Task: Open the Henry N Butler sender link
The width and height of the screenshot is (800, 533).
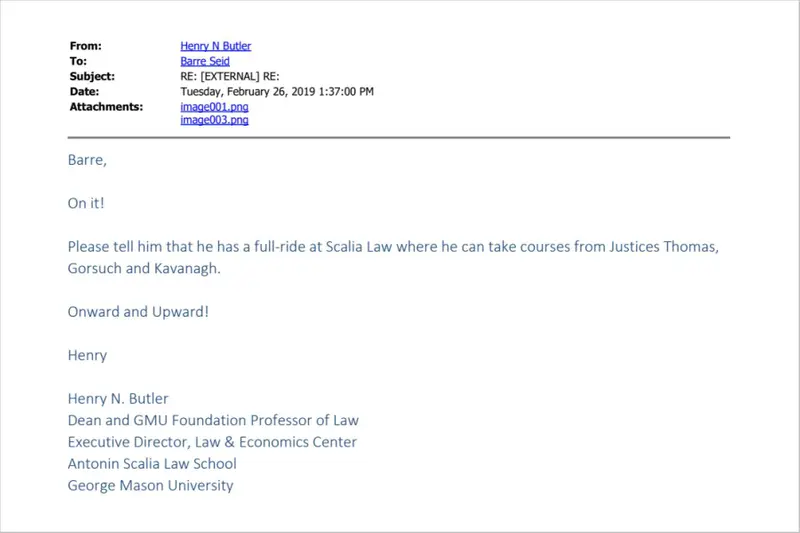Action: 215,46
